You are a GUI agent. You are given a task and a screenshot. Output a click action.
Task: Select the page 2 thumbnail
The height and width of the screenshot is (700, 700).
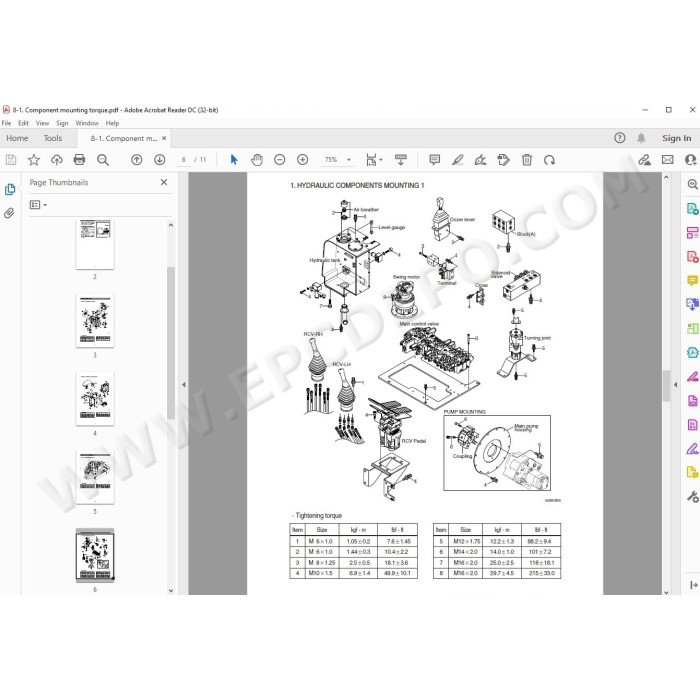pyautogui.click(x=95, y=244)
